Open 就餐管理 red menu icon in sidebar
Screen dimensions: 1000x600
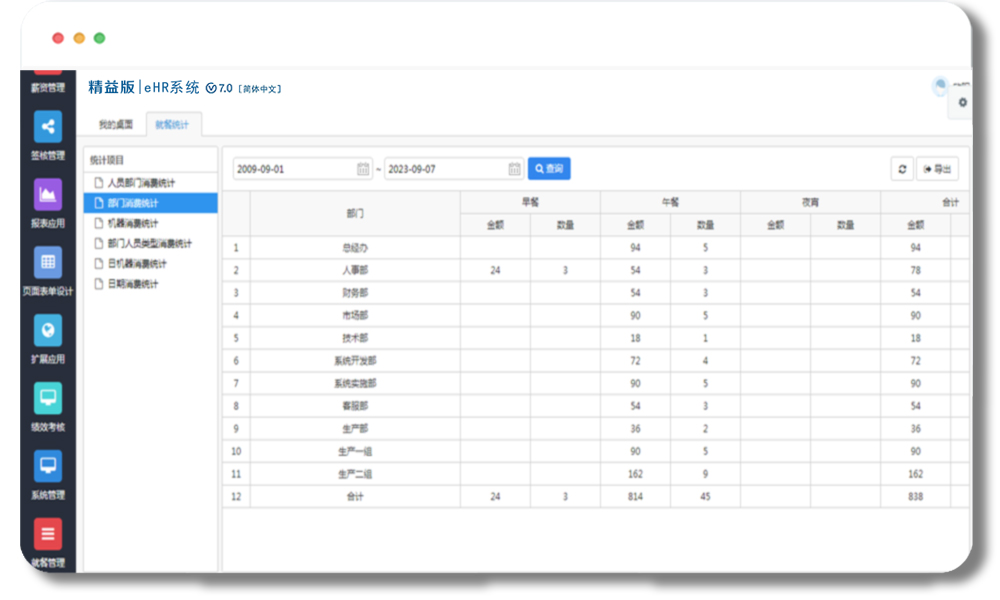[x=48, y=534]
